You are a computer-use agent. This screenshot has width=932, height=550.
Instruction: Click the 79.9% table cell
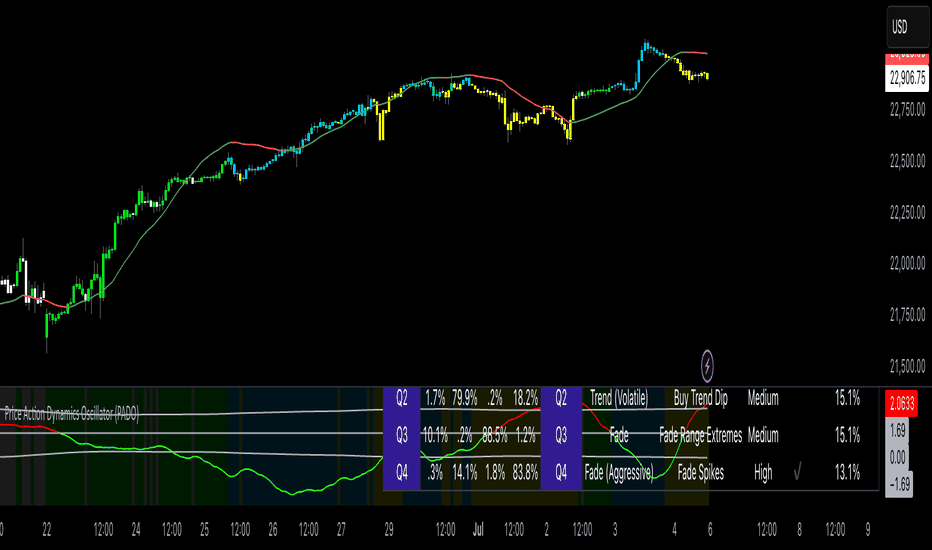pyautogui.click(x=464, y=398)
